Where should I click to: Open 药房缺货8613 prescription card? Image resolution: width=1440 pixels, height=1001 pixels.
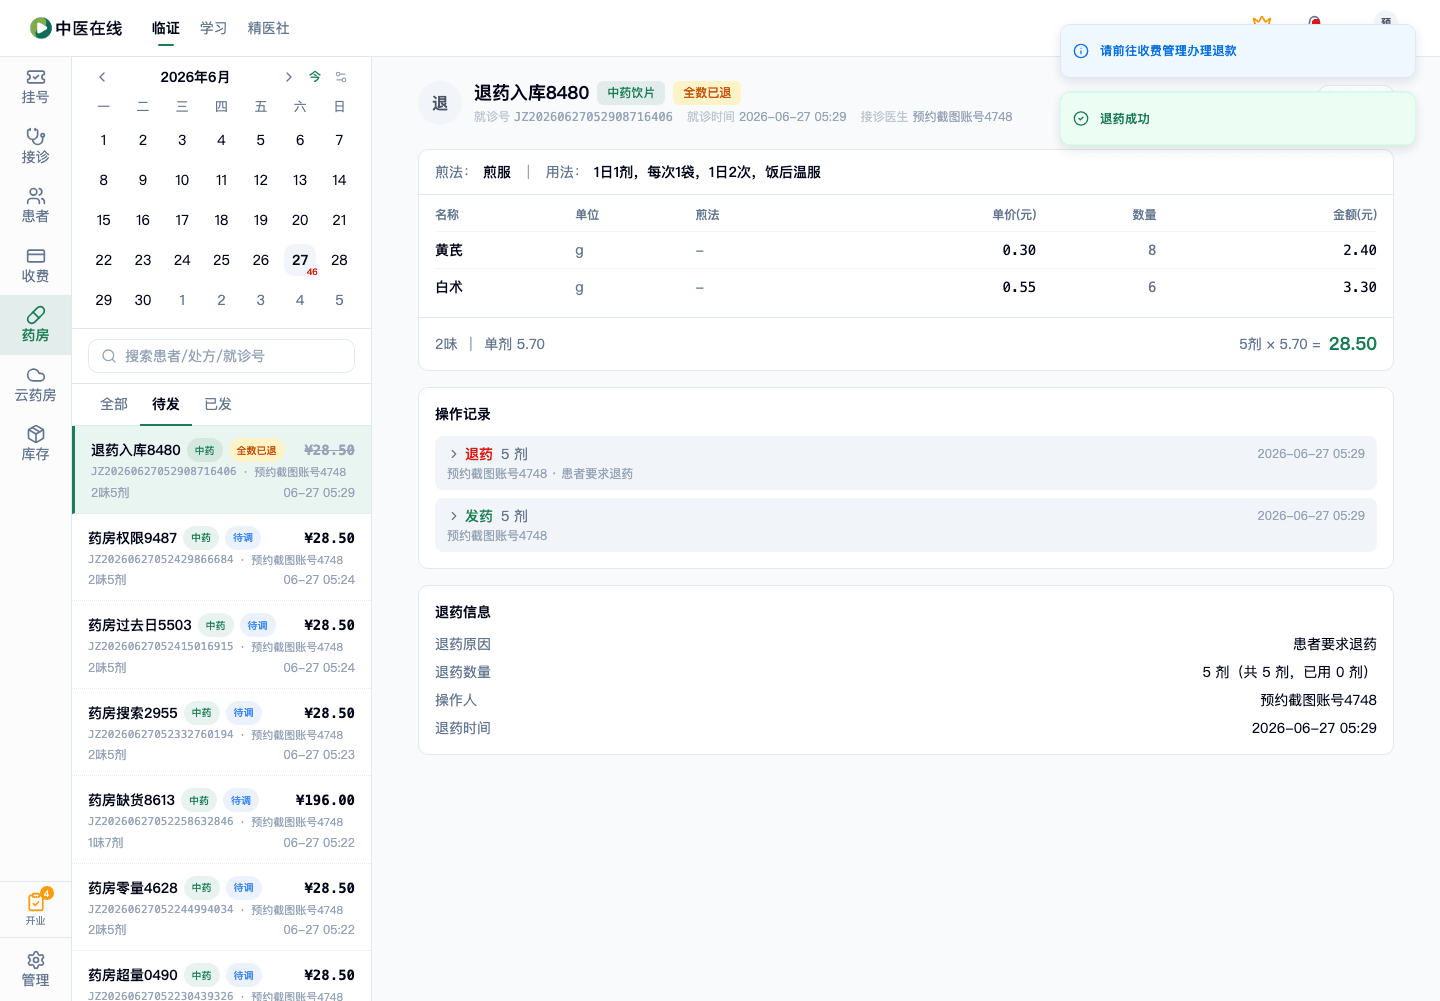point(222,820)
